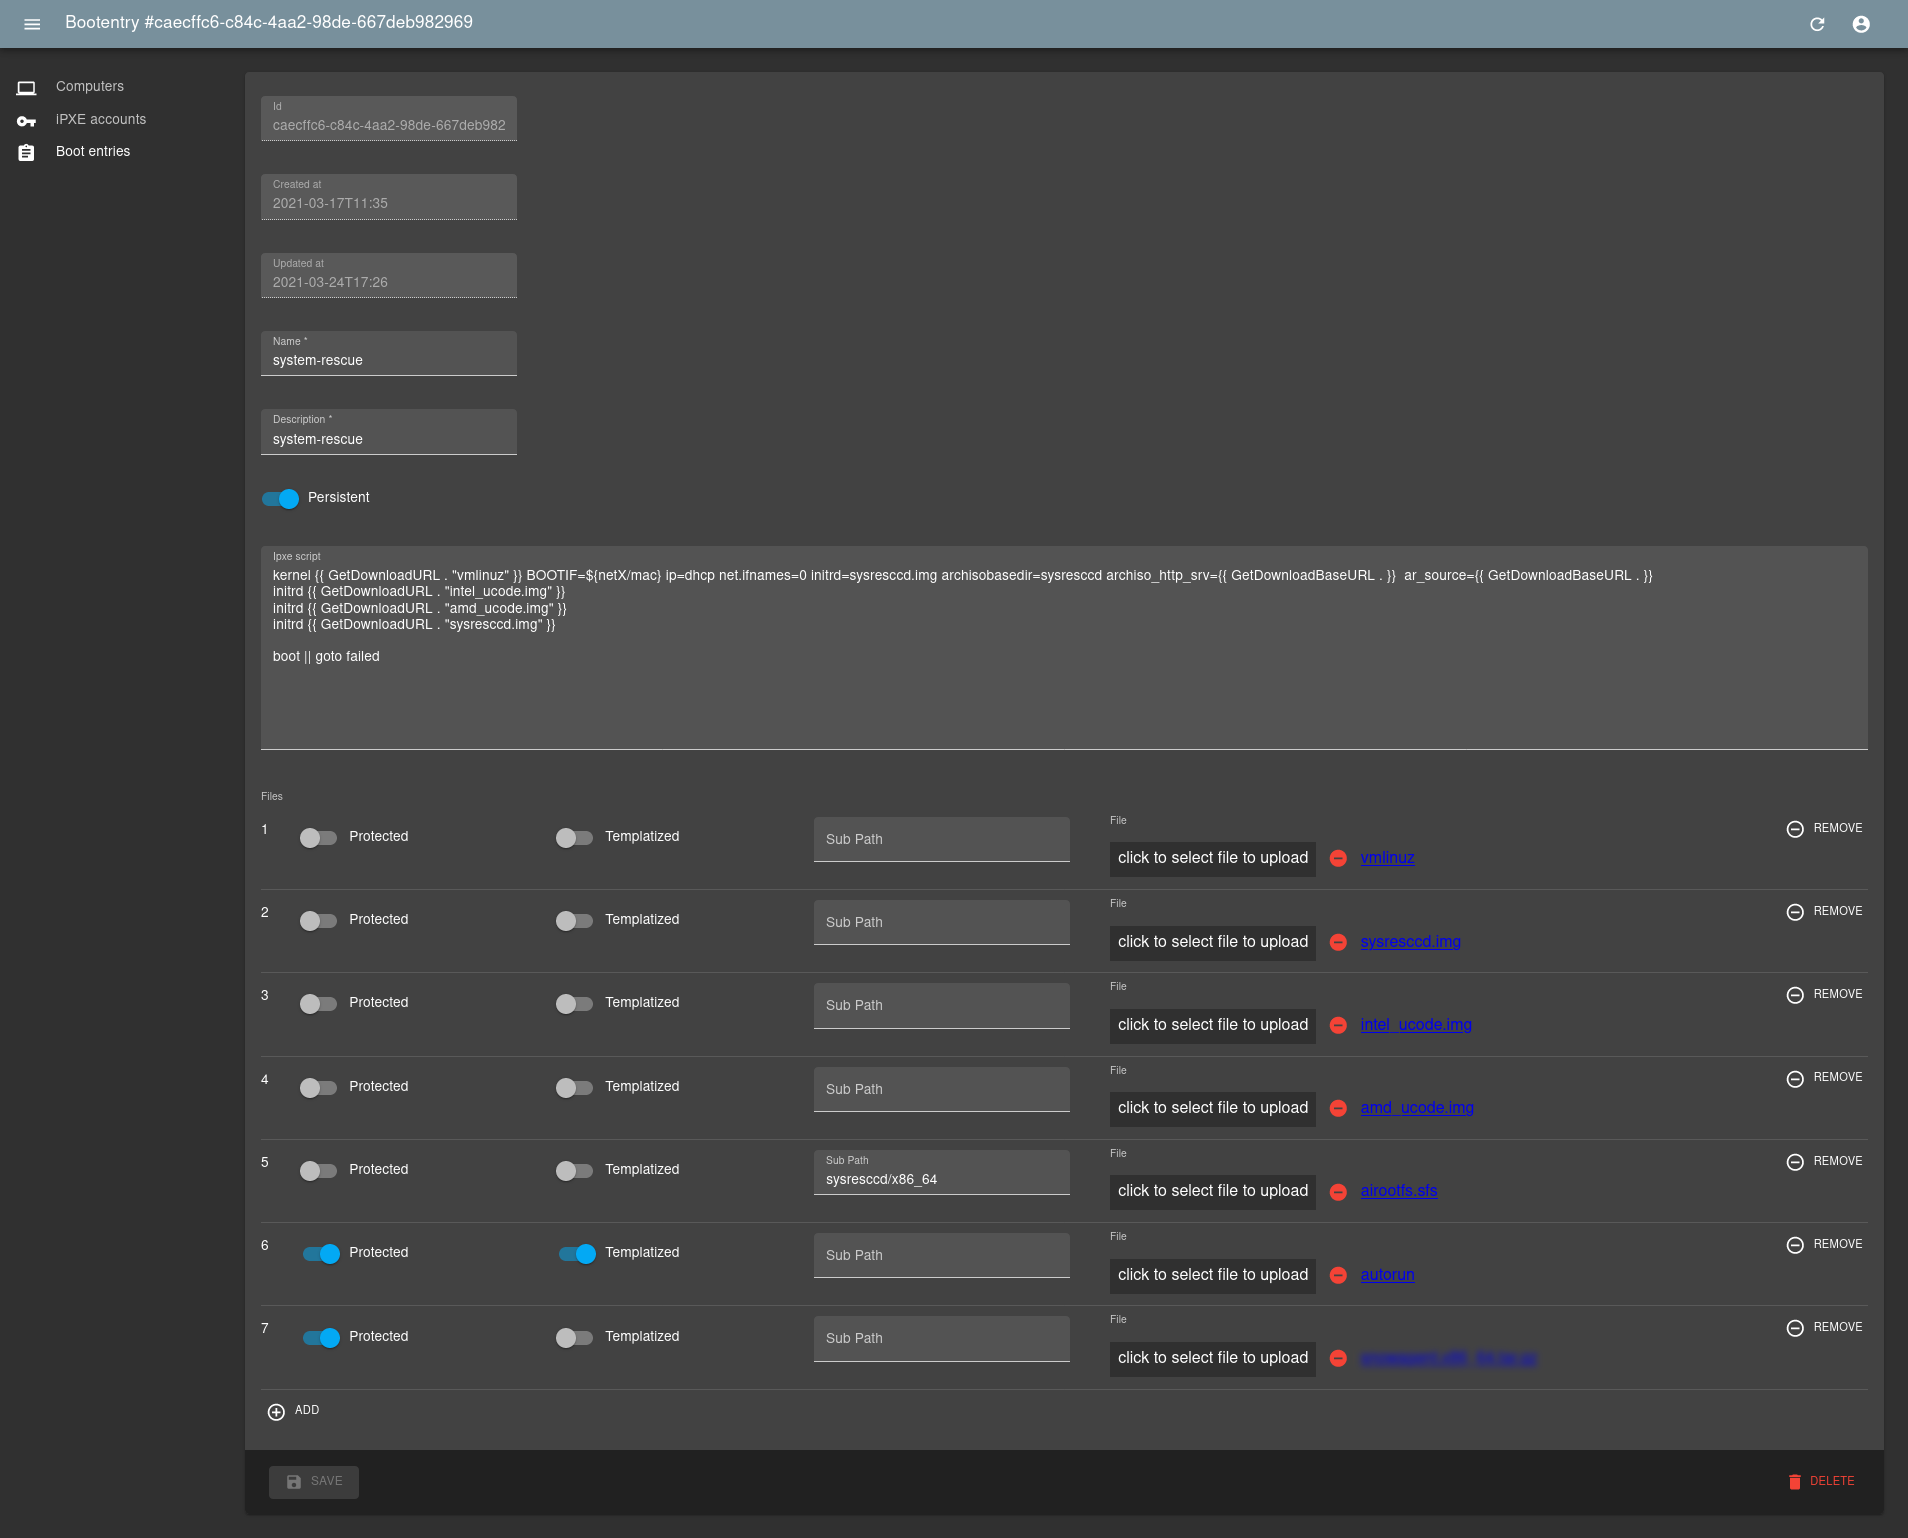The image size is (1908, 1538).
Task: Open the sysresccd.img file link
Action: 1410,942
